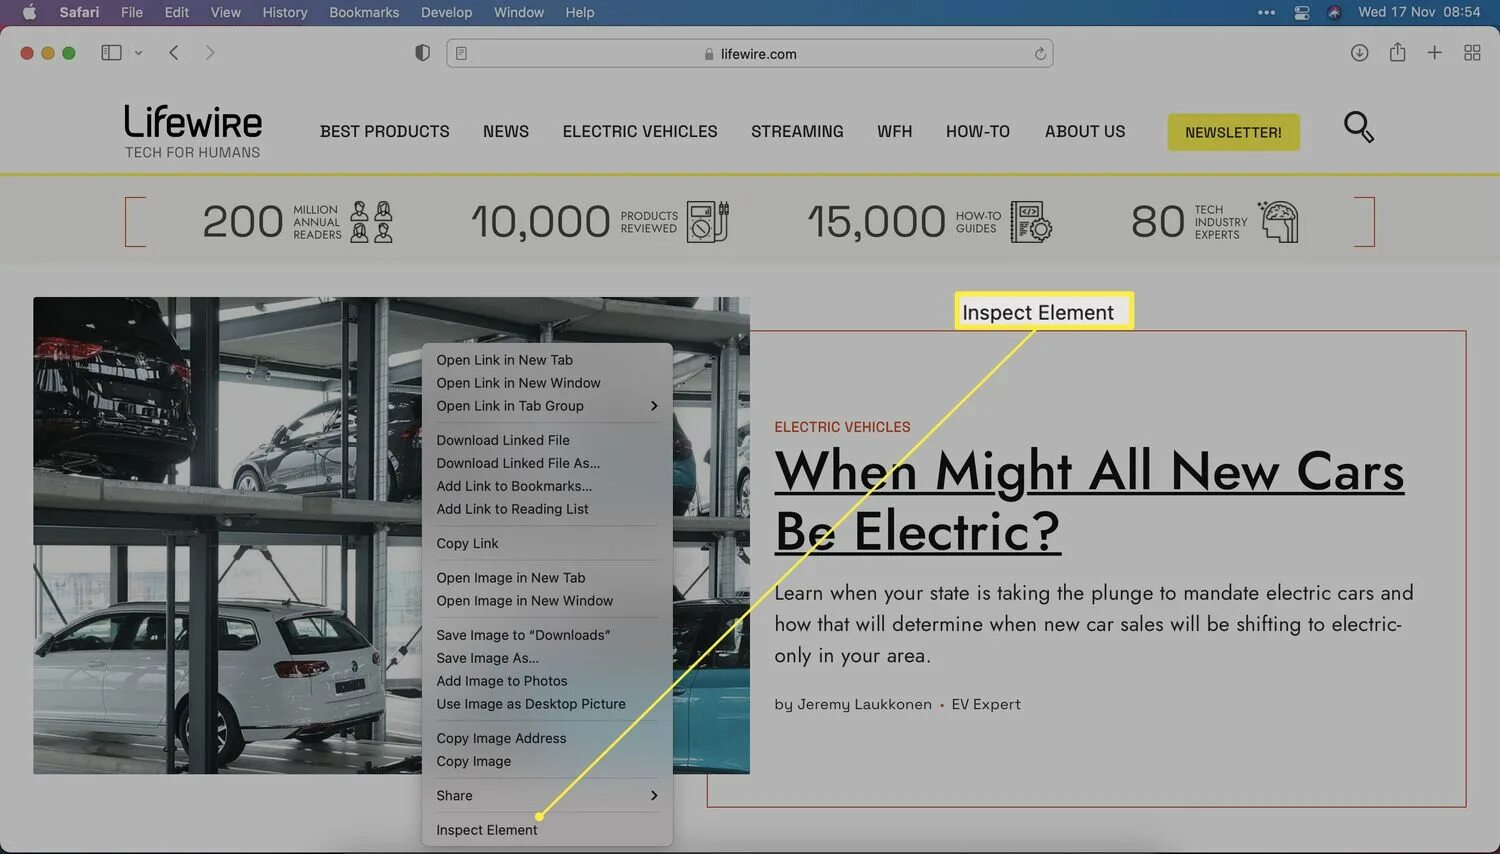Screen dimensions: 1500x854
Task: Open the menu bar clock showing Wed 17 Nov
Action: [x=1419, y=12]
